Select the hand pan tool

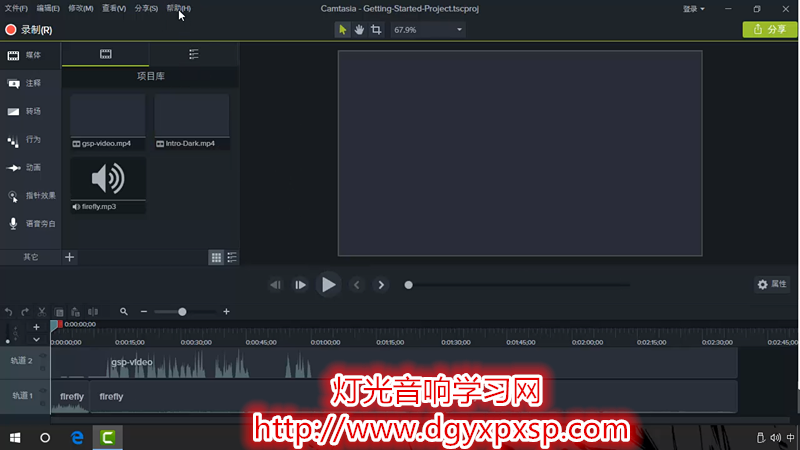tap(359, 30)
